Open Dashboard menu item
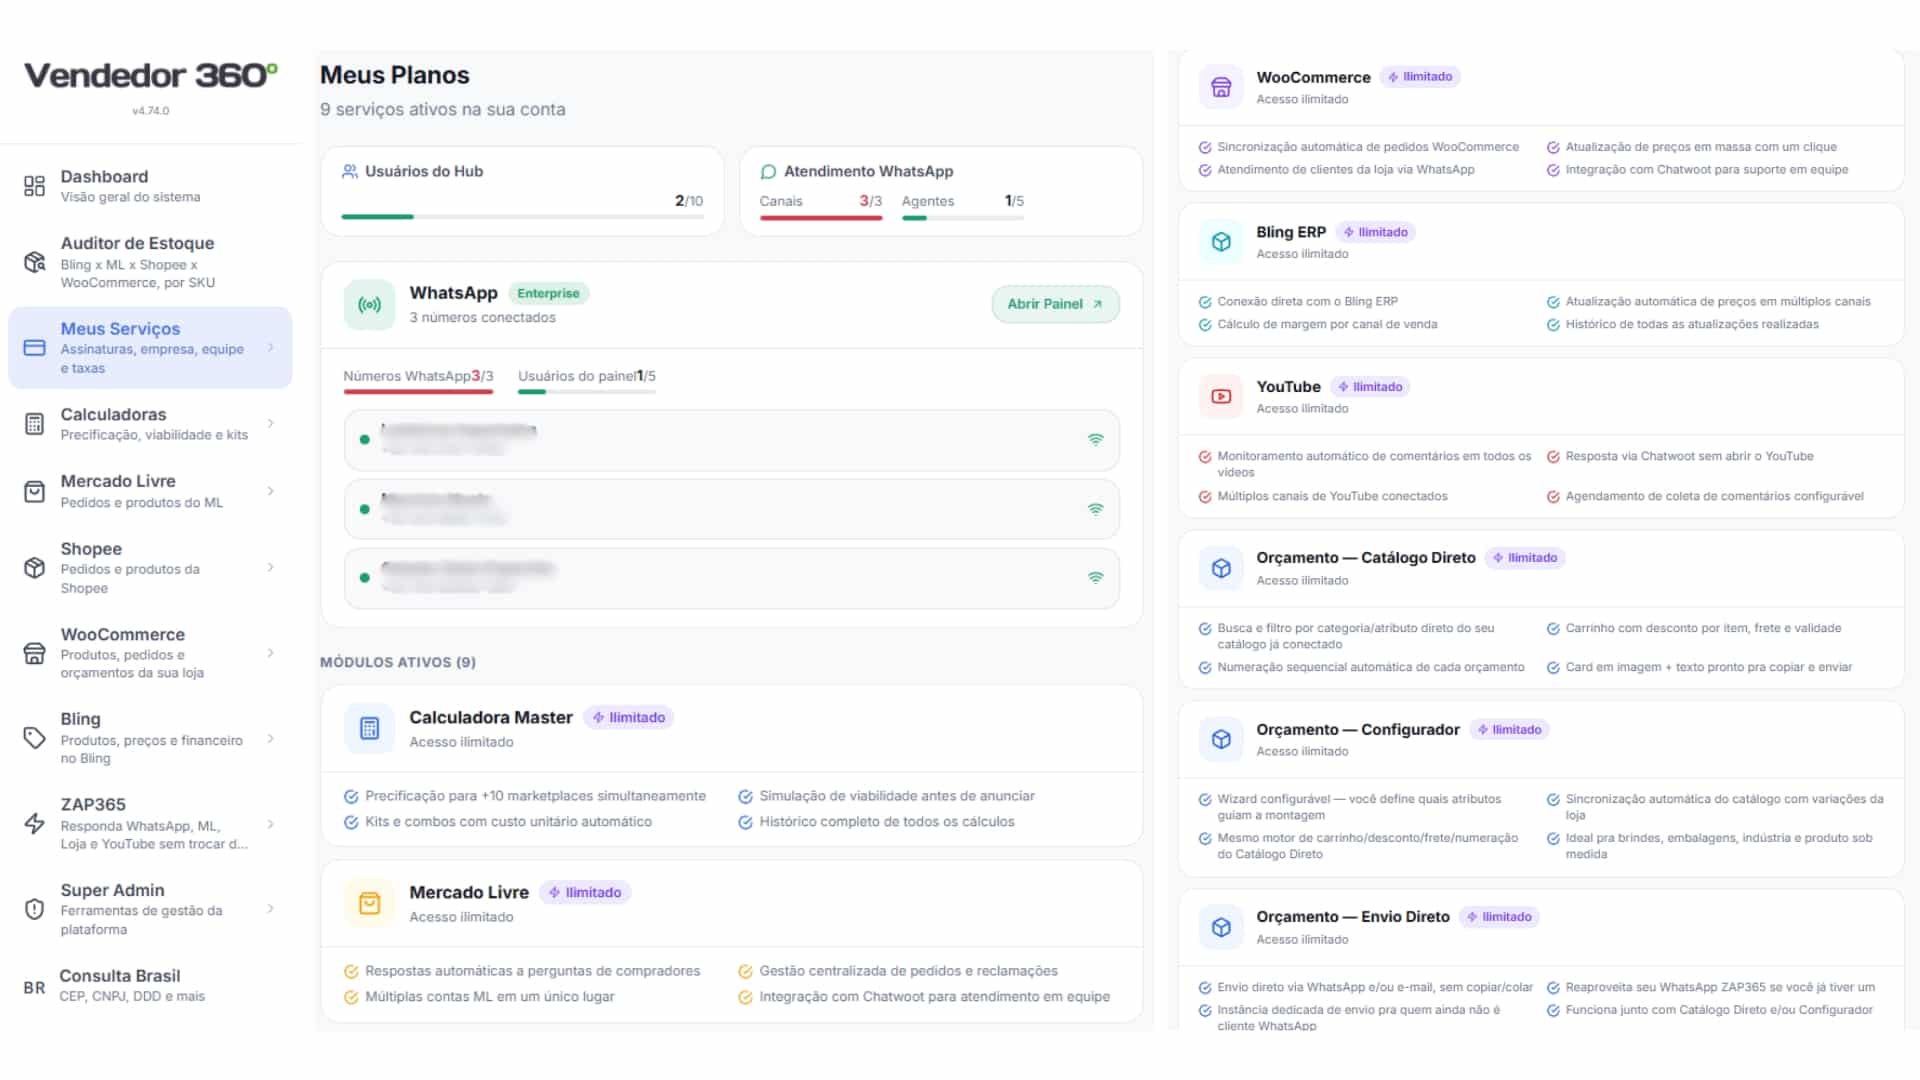The image size is (1920, 1080). [x=150, y=186]
